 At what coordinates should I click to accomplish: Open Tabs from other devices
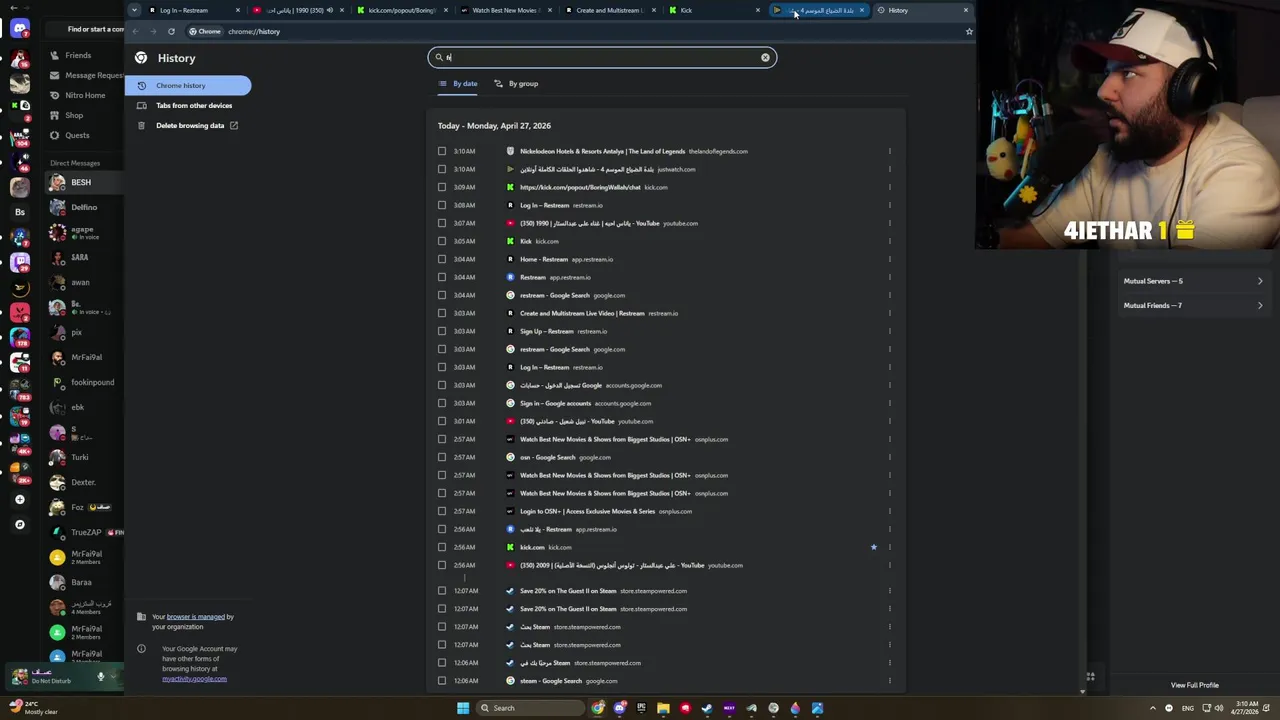(x=188, y=105)
